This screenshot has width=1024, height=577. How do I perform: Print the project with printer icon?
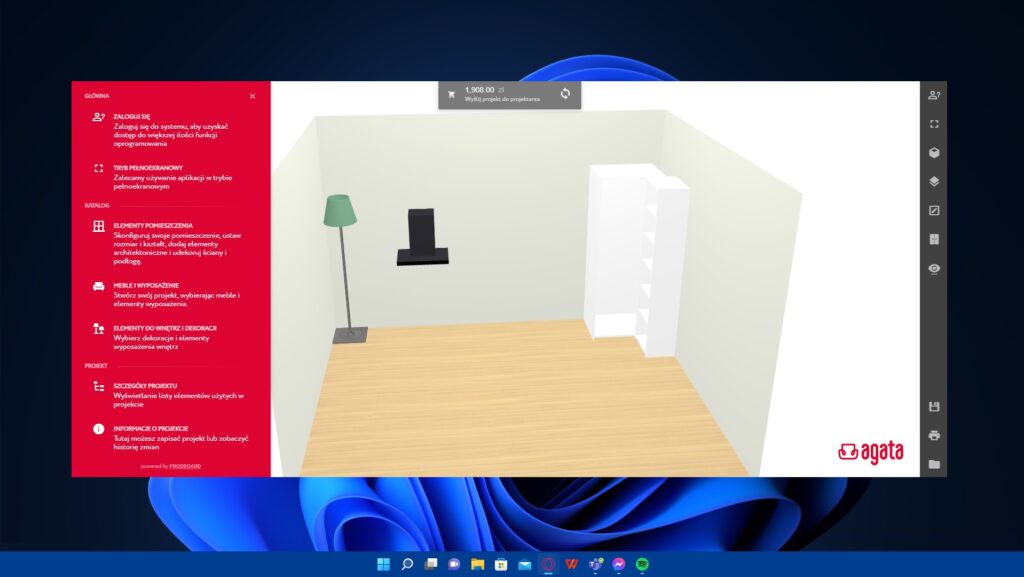tap(934, 435)
